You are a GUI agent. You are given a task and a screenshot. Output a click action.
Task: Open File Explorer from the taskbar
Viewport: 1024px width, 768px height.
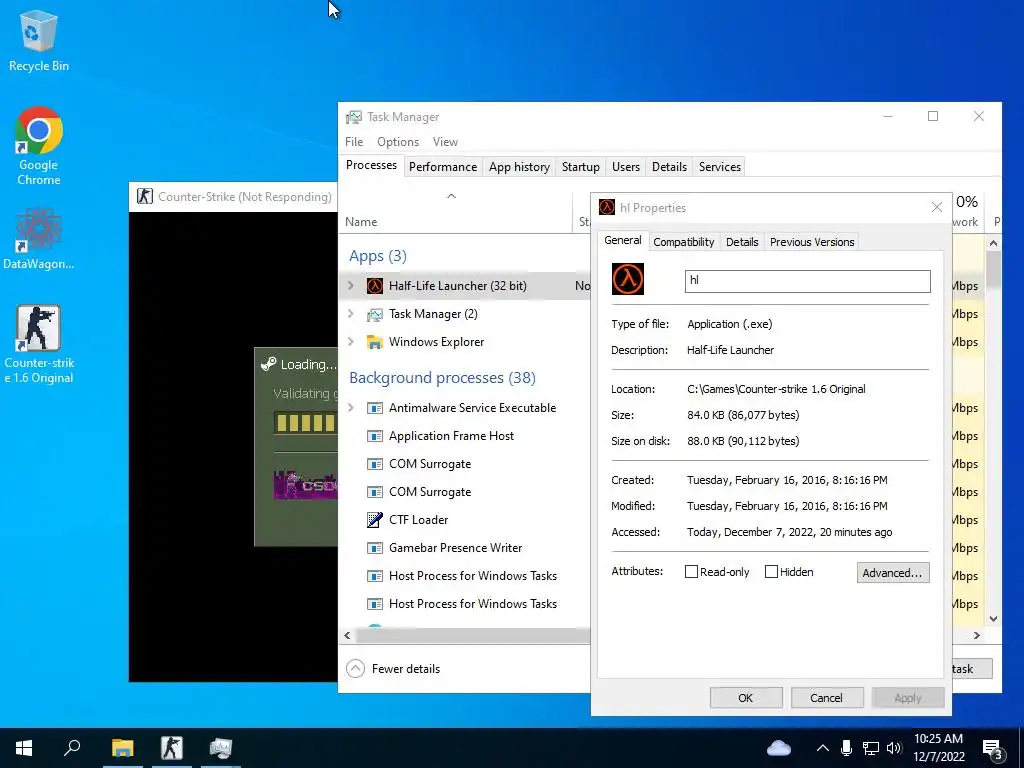pos(122,748)
